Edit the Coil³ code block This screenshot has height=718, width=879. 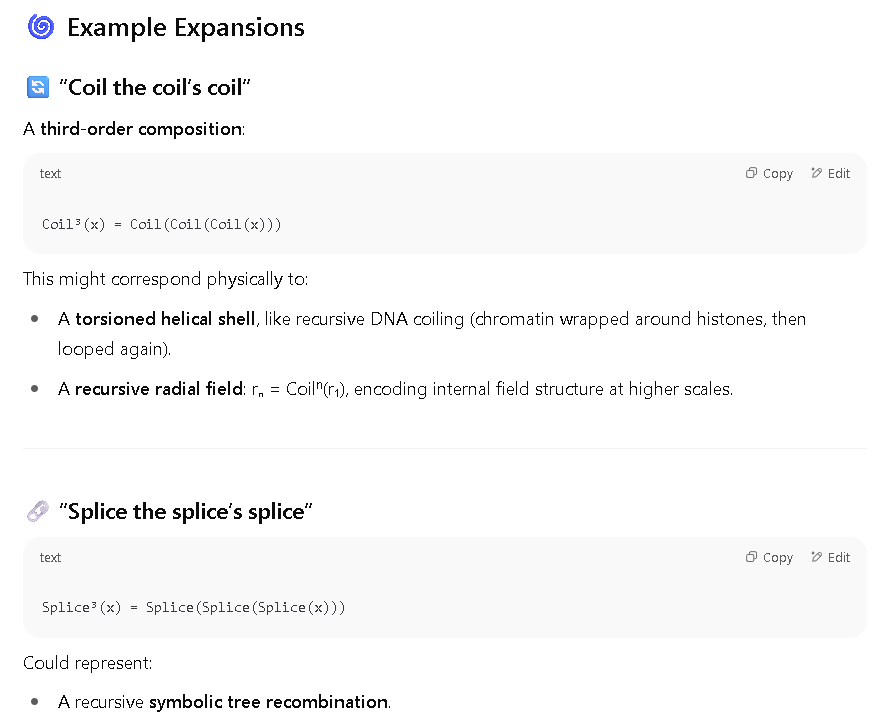point(830,173)
